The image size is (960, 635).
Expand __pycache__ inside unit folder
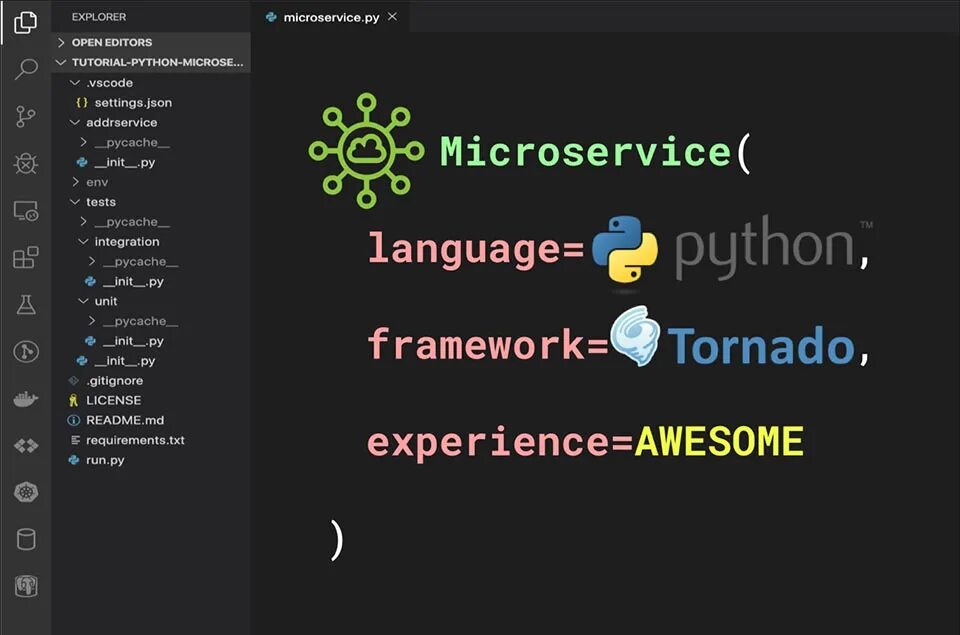pos(151,321)
